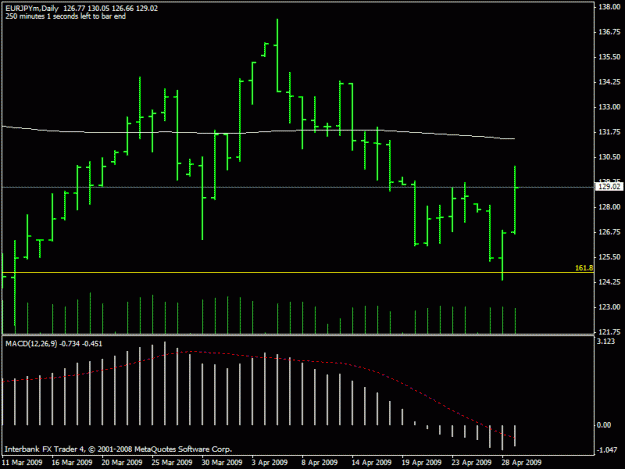Click the MACD scale value 3.123

pyautogui.click(x=606, y=341)
